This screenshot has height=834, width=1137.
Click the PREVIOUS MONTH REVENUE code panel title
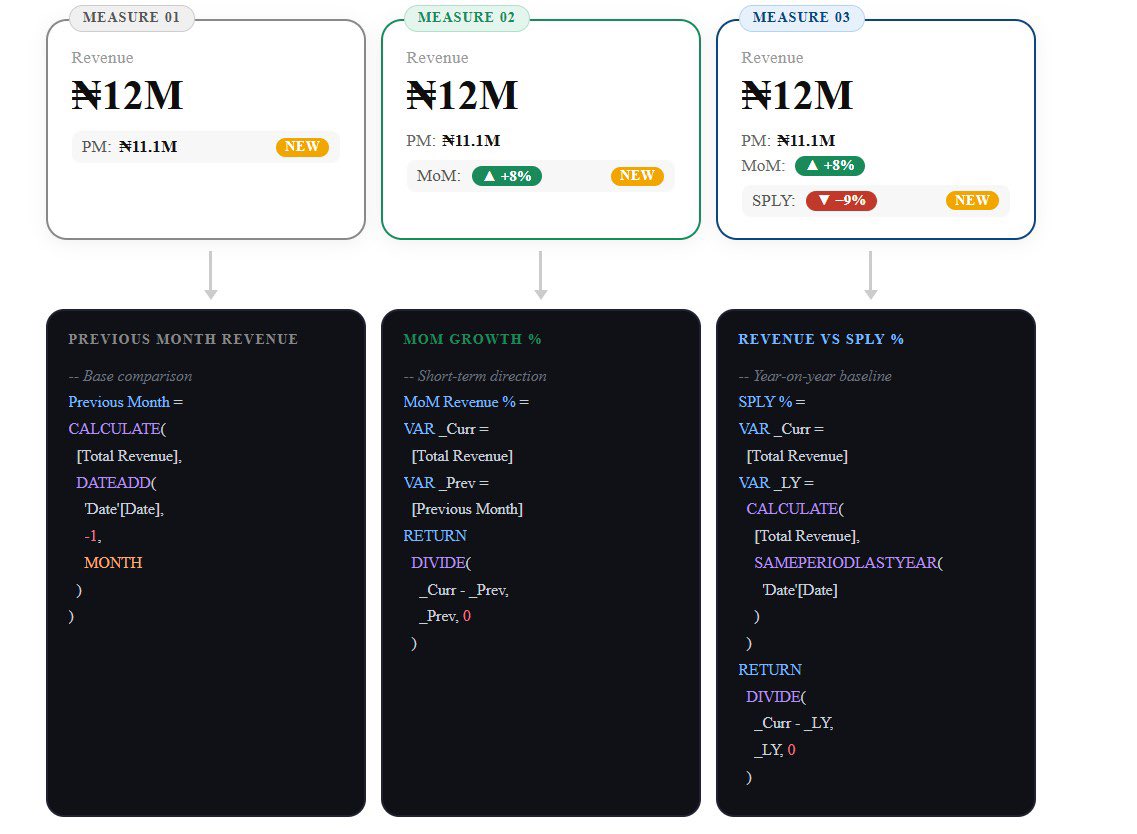pos(183,339)
